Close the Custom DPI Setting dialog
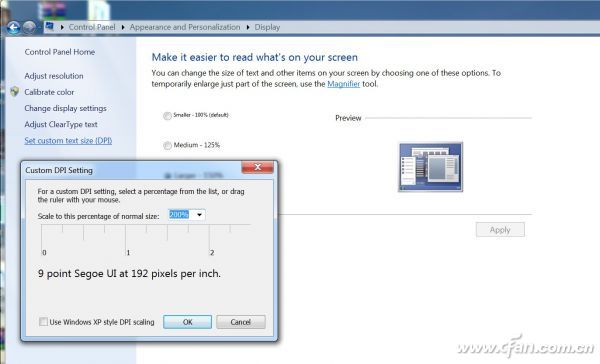This screenshot has width=600, height=364. 258,167
